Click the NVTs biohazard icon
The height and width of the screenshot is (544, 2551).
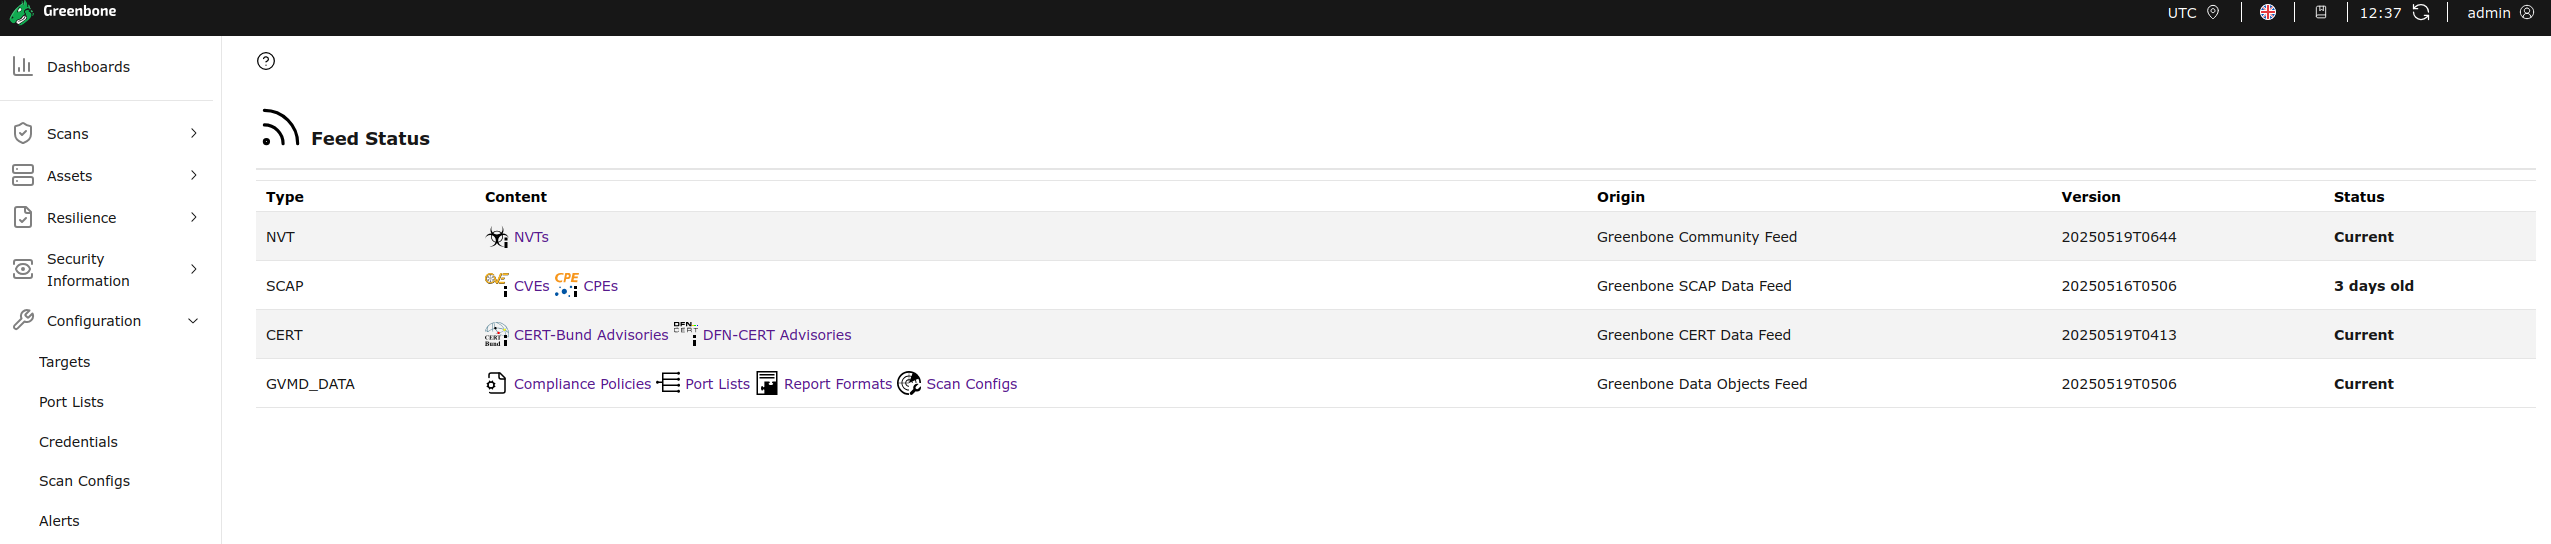[497, 237]
